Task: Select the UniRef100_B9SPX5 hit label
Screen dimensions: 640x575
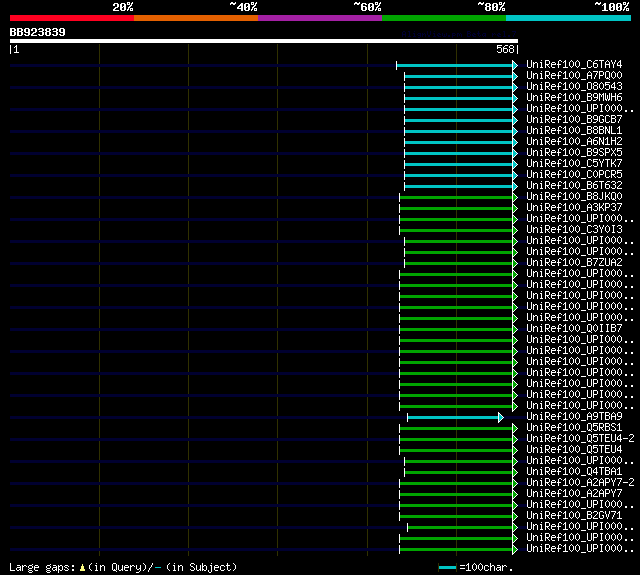Action: [x=574, y=153]
